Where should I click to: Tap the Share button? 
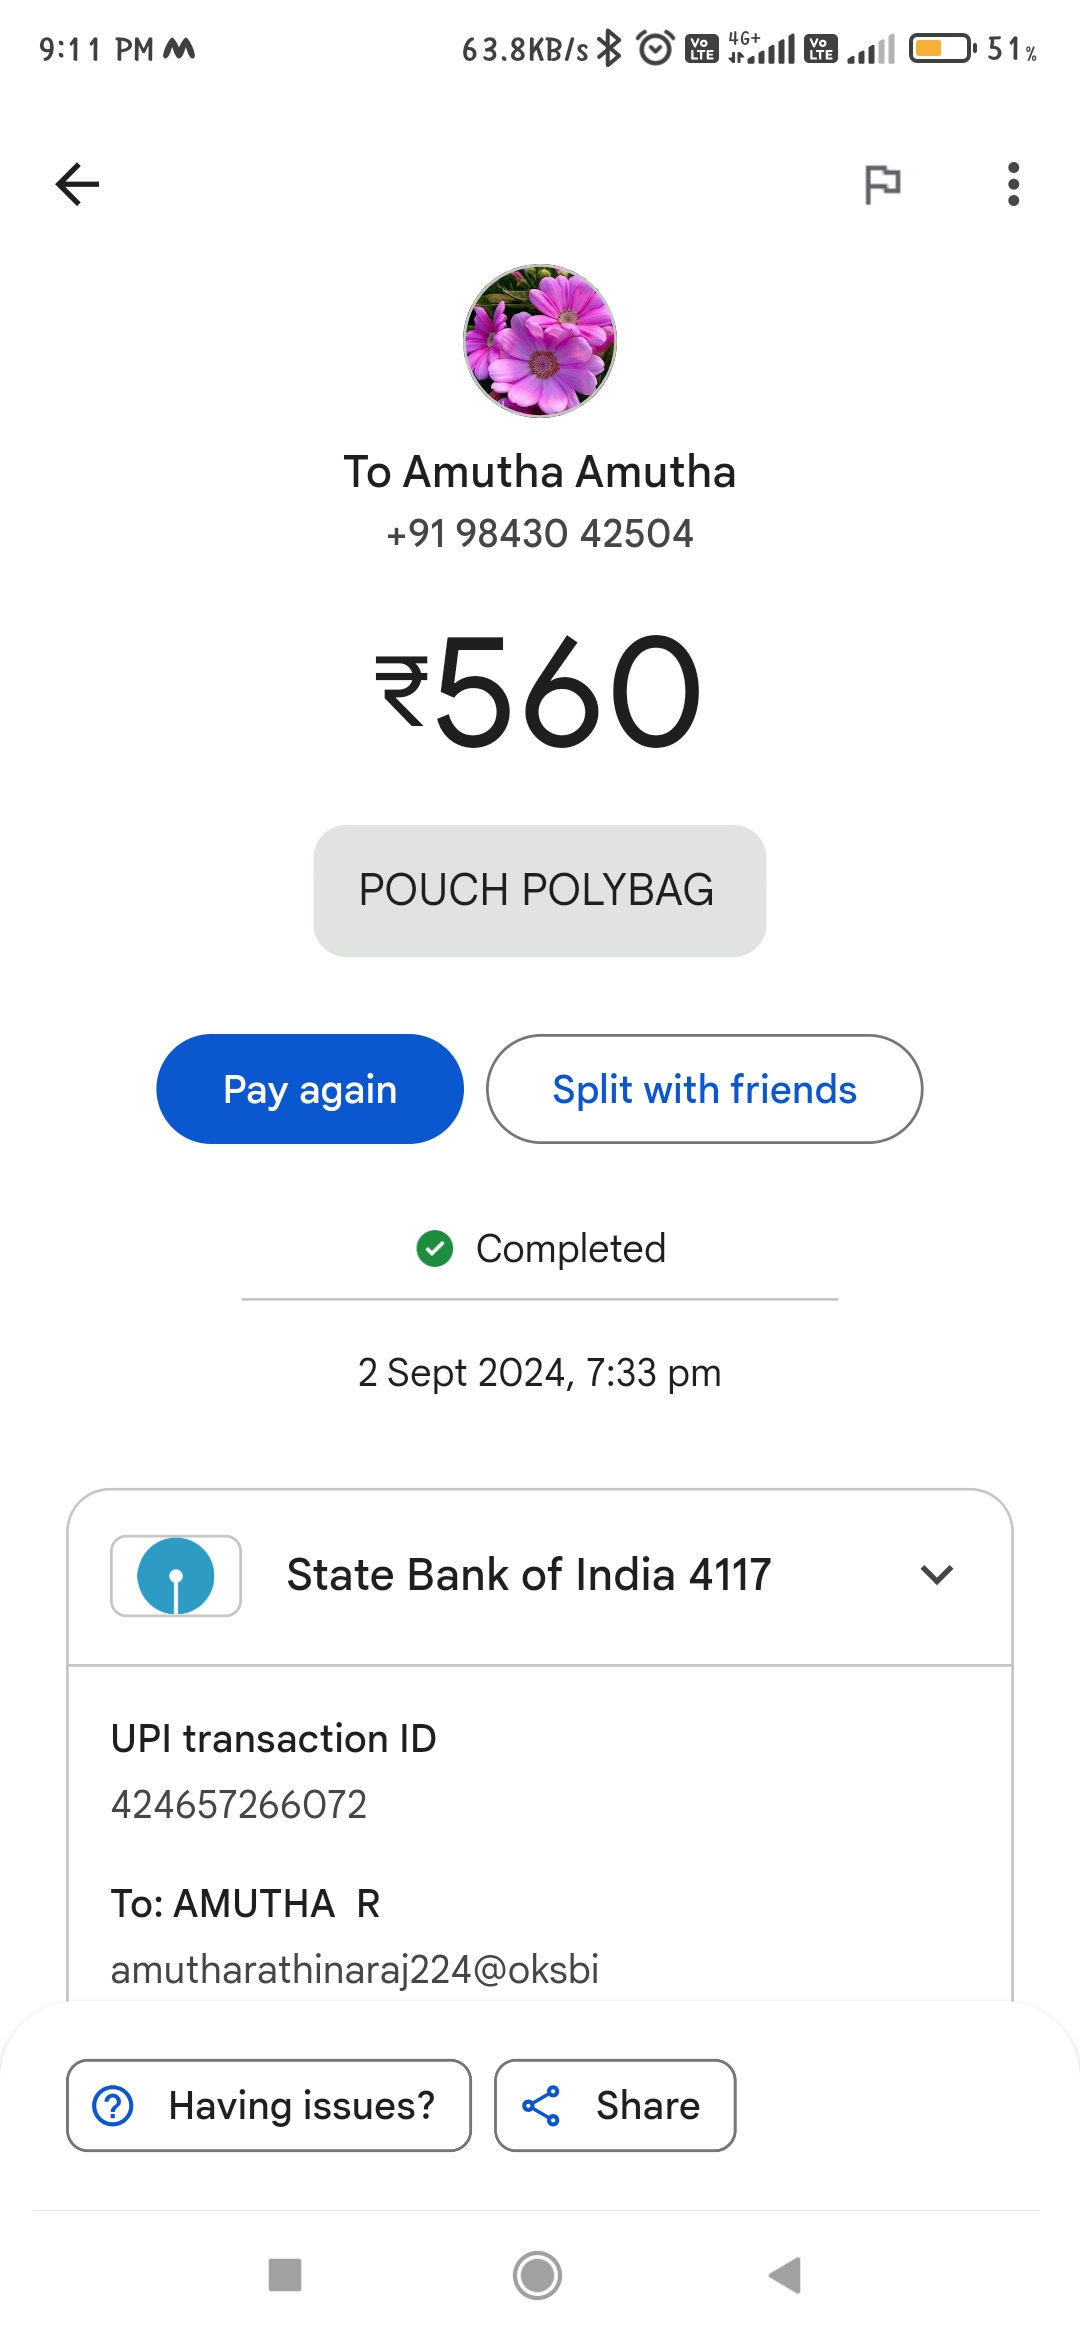click(615, 2105)
